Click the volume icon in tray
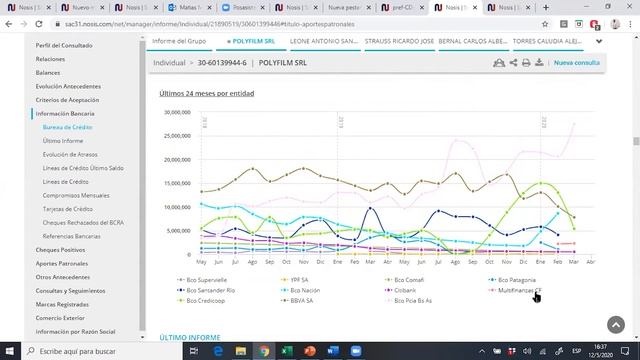The width and height of the screenshot is (640, 360). 527,351
